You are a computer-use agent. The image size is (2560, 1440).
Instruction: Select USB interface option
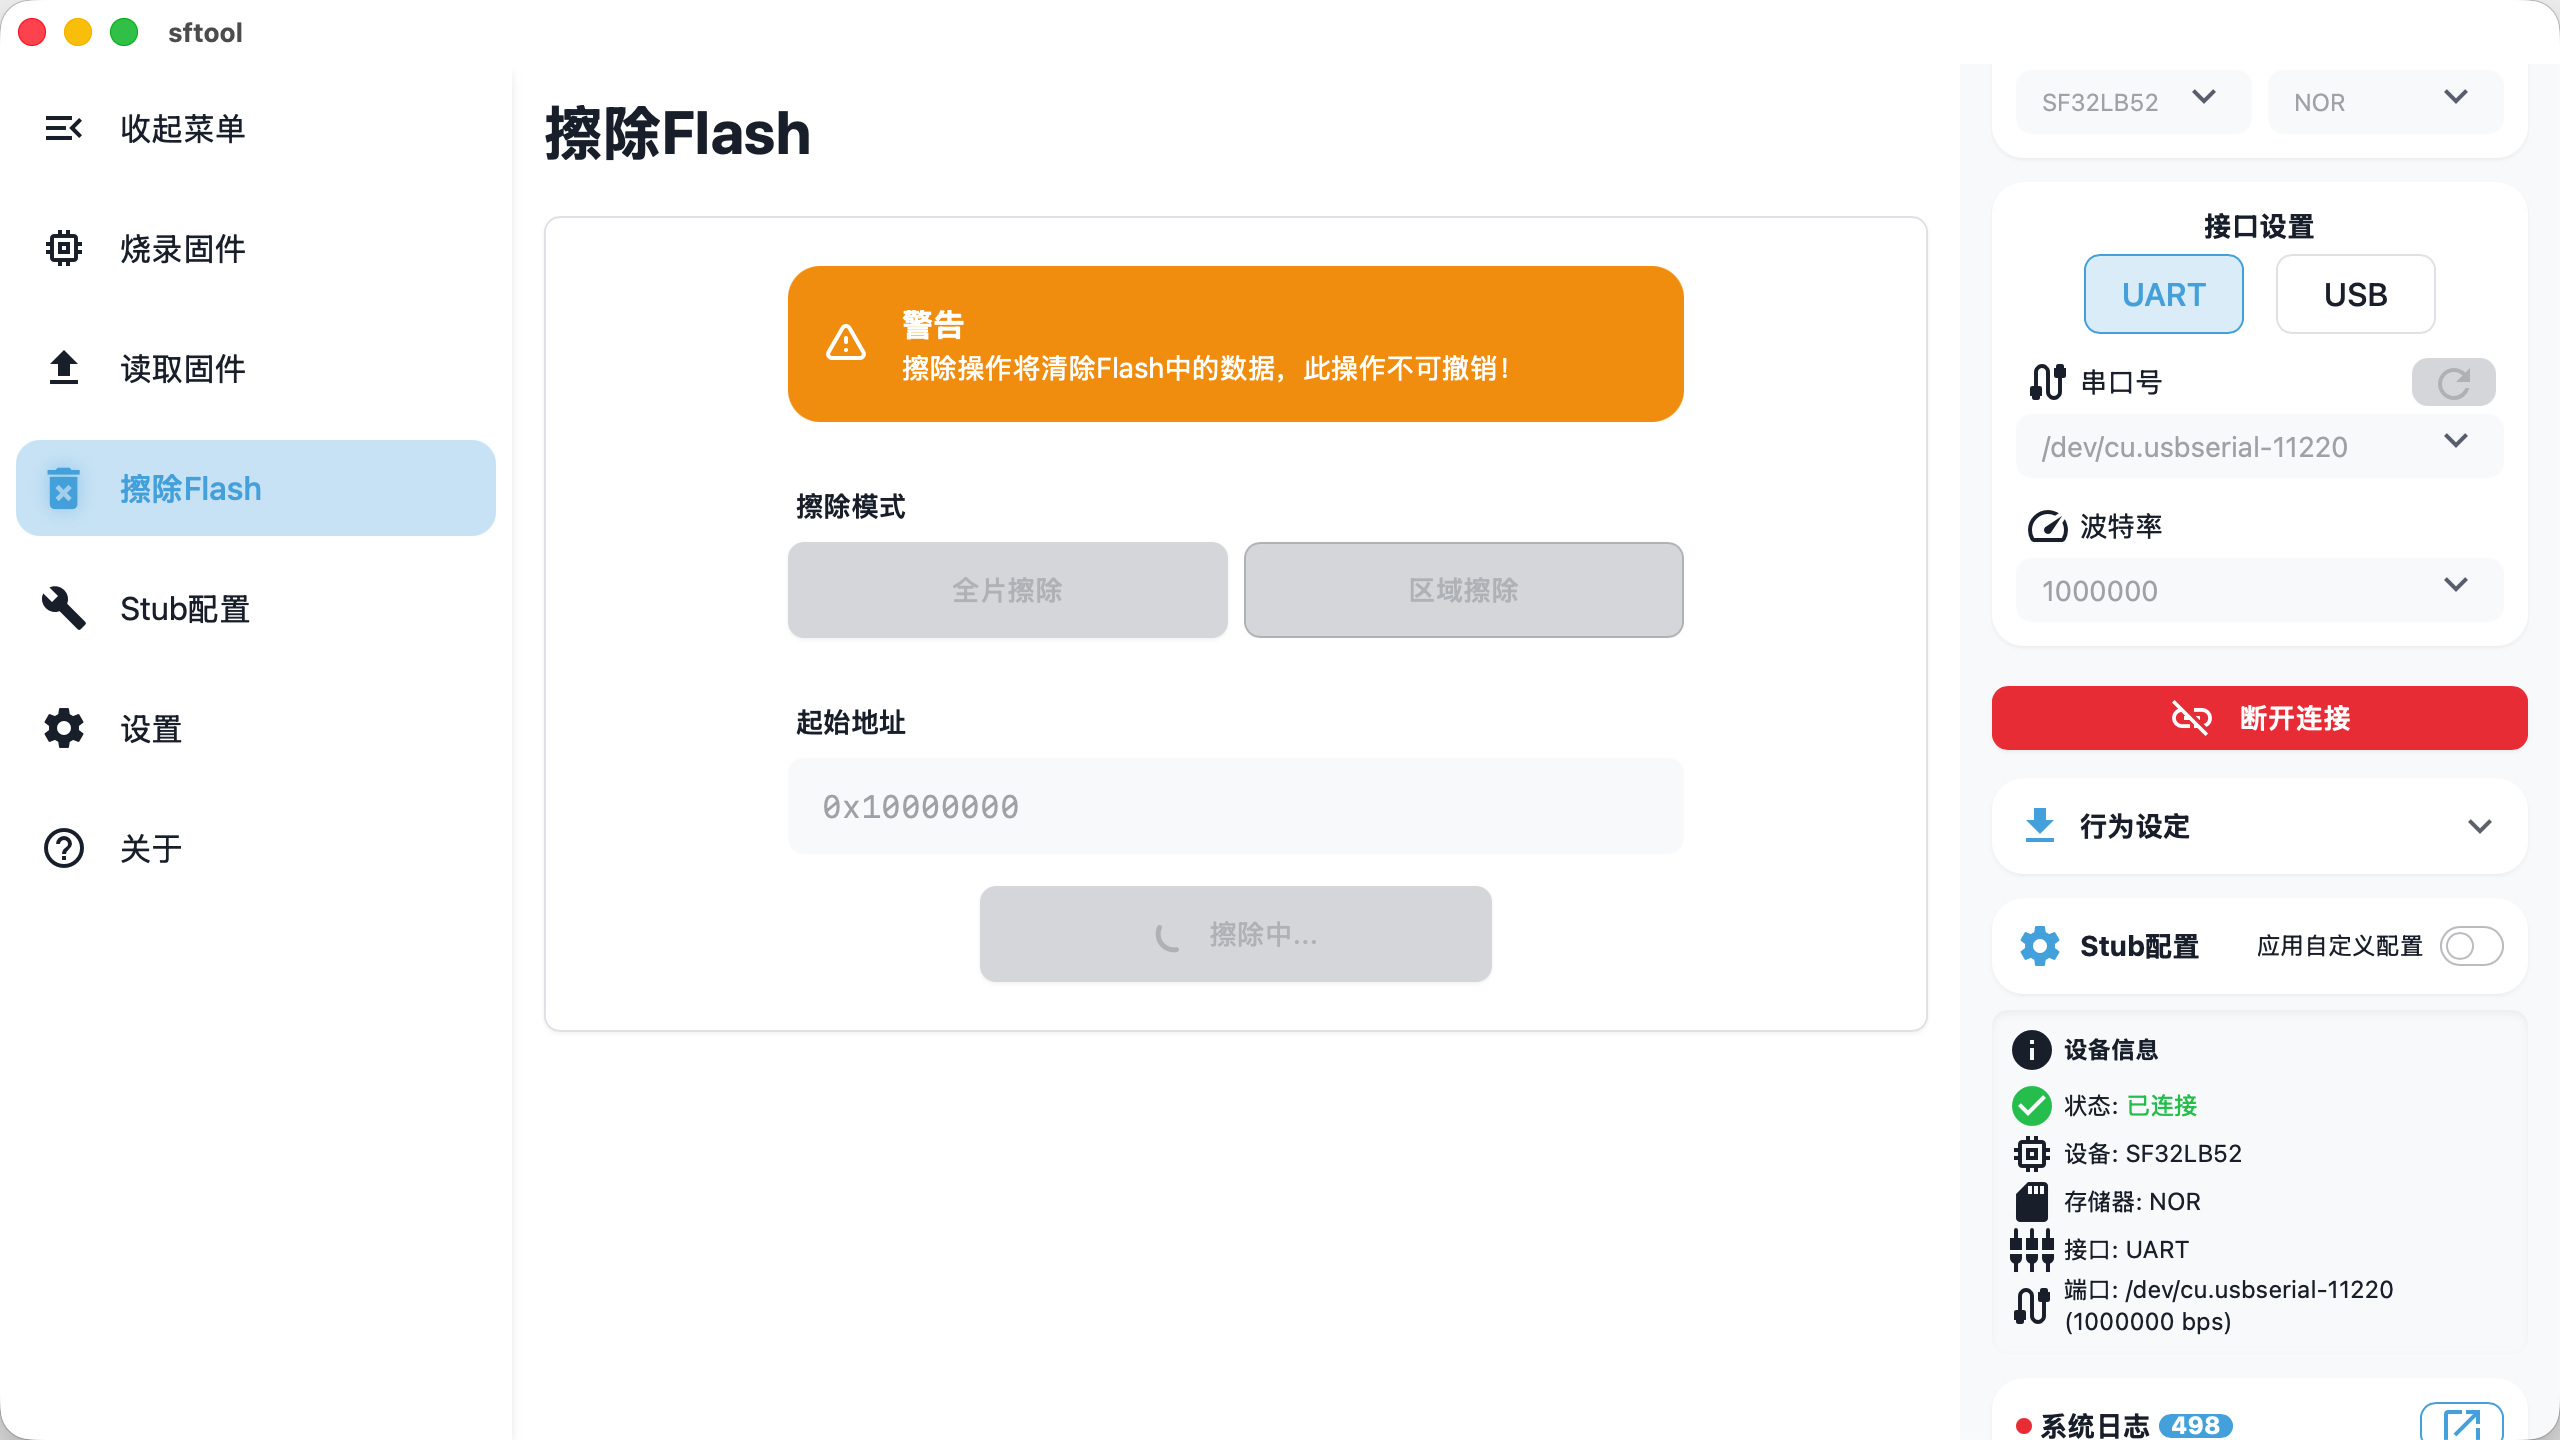click(2355, 294)
